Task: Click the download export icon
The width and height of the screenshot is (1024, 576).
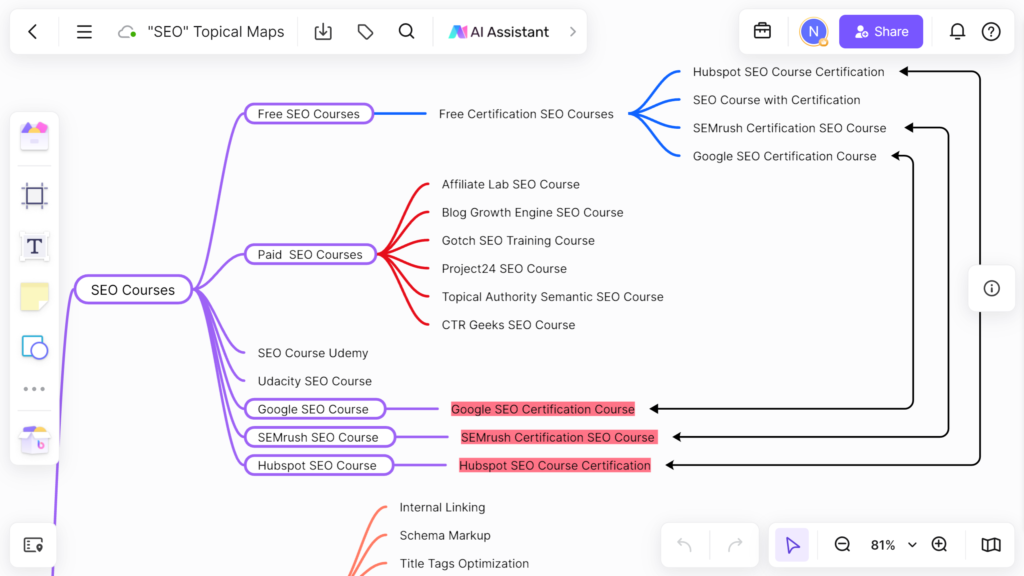Action: (x=323, y=32)
